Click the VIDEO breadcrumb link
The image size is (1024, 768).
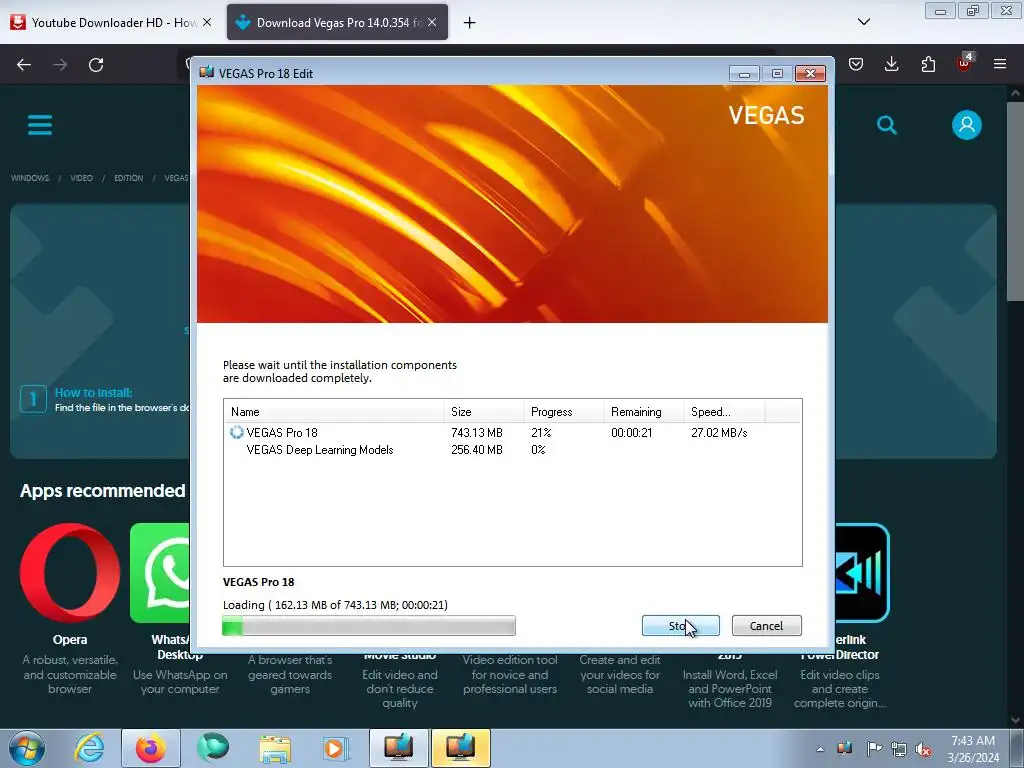[x=82, y=178]
